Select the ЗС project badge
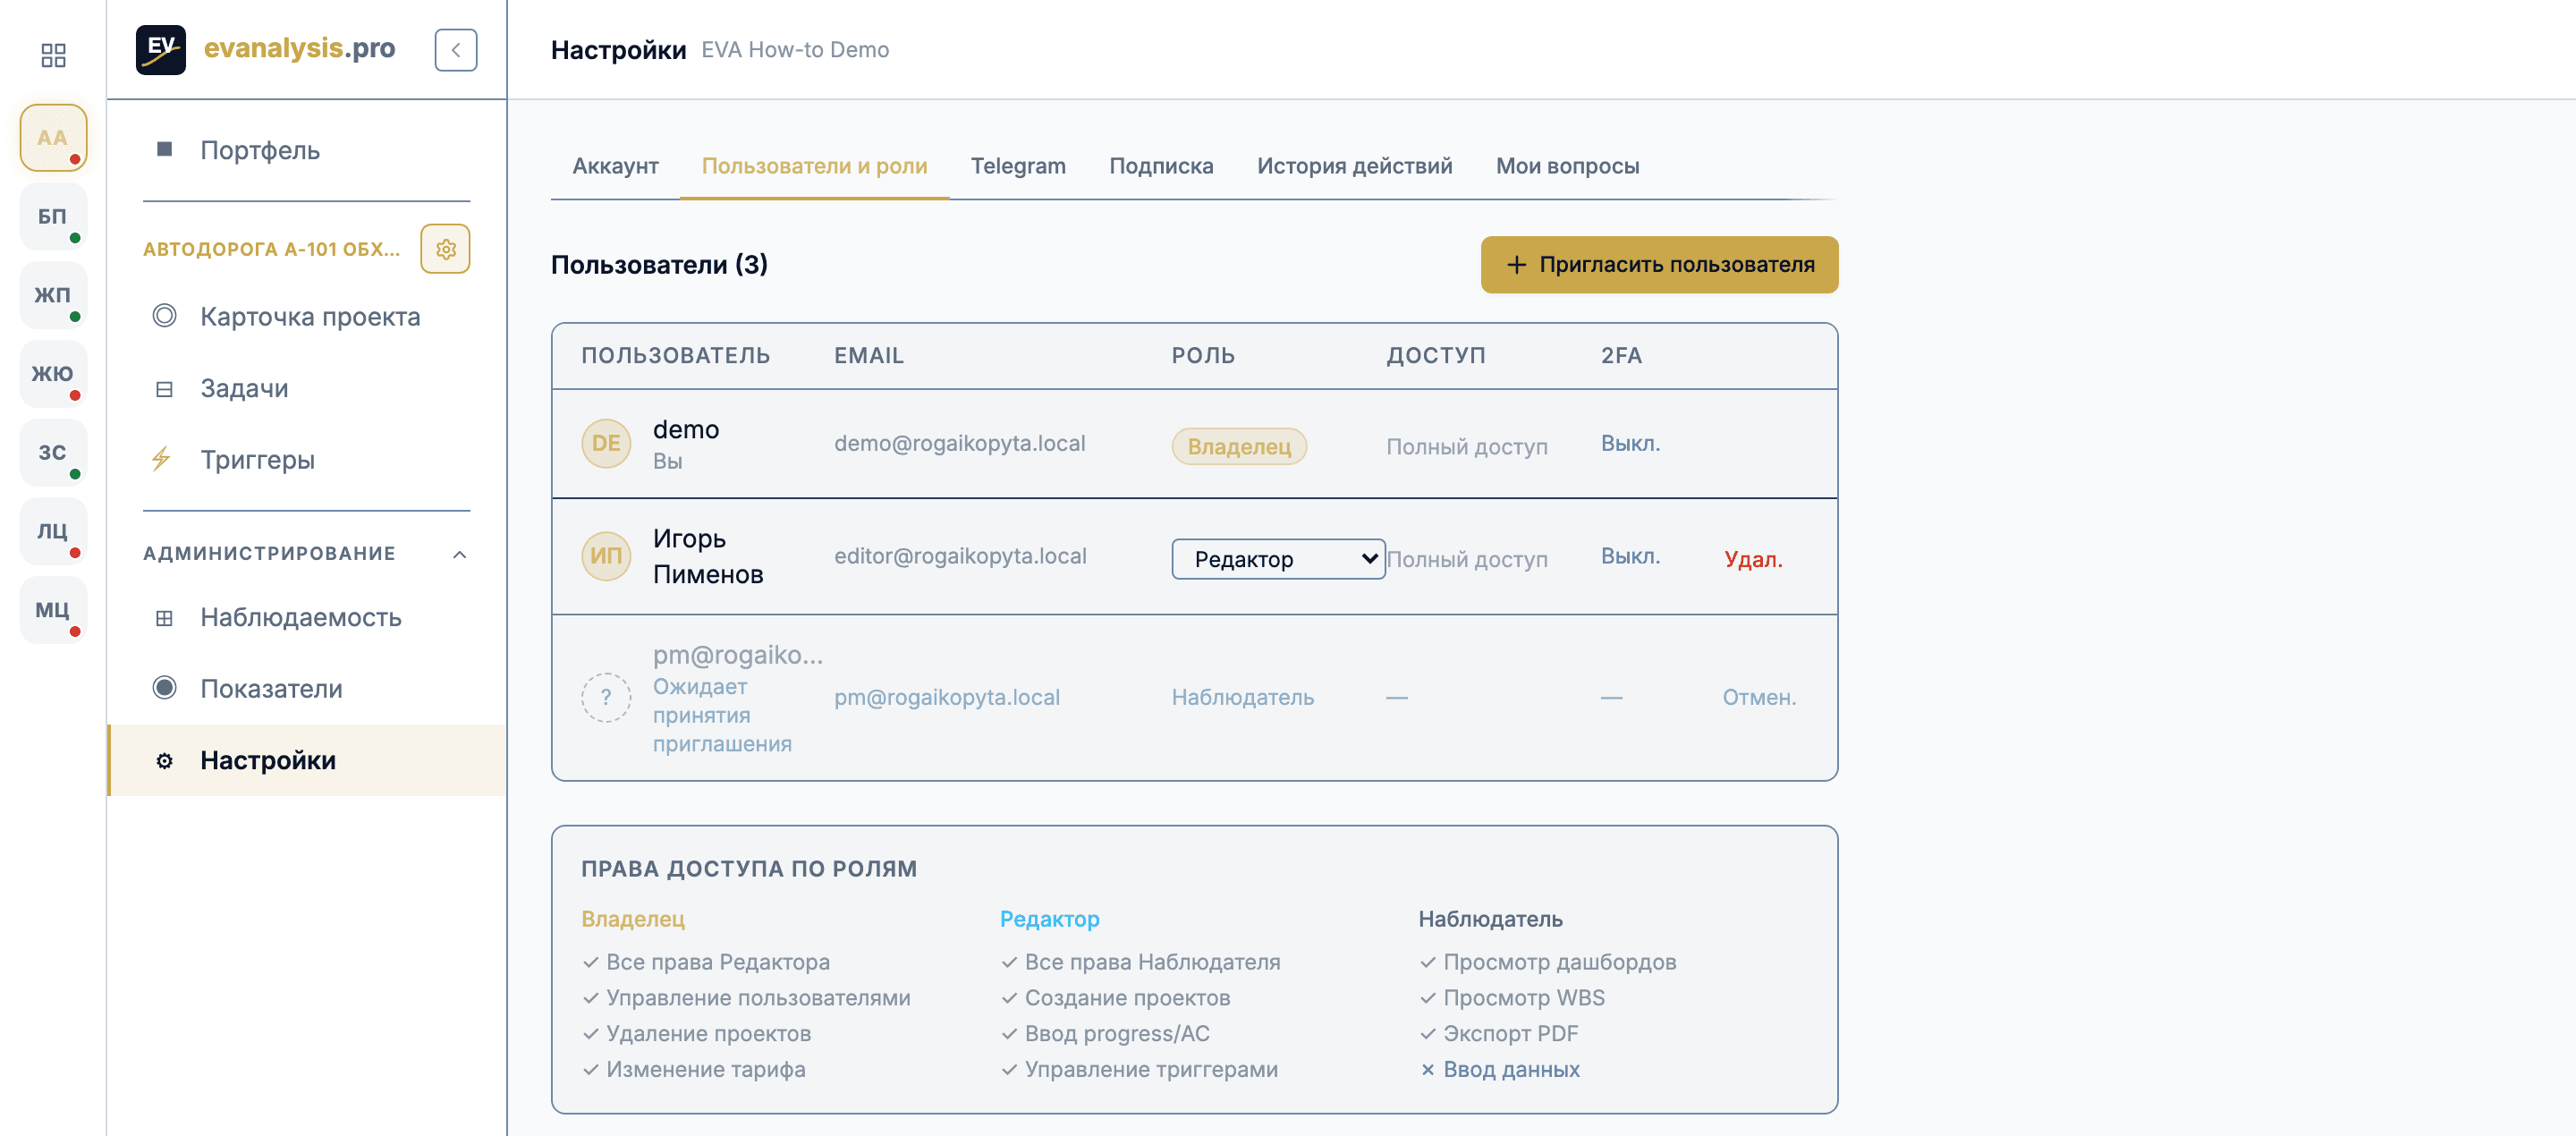2576x1136 pixels. pos(53,452)
